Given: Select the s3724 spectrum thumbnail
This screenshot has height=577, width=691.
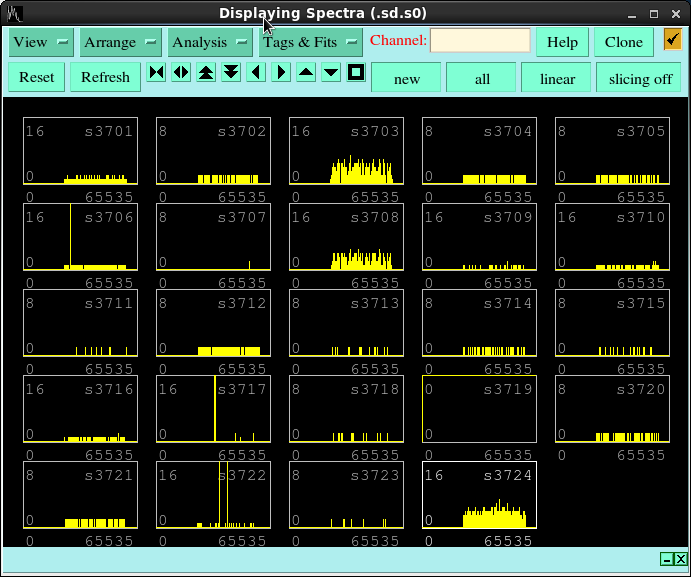Looking at the screenshot, I should point(479,495).
